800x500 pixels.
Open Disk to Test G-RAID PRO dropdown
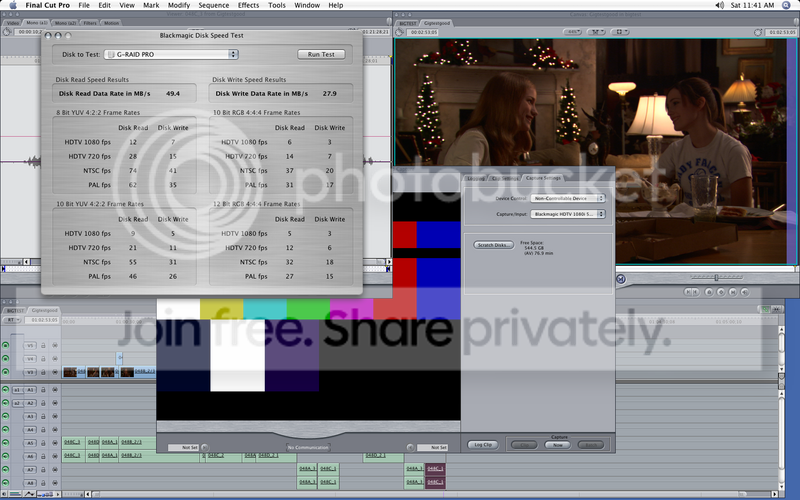coord(171,54)
